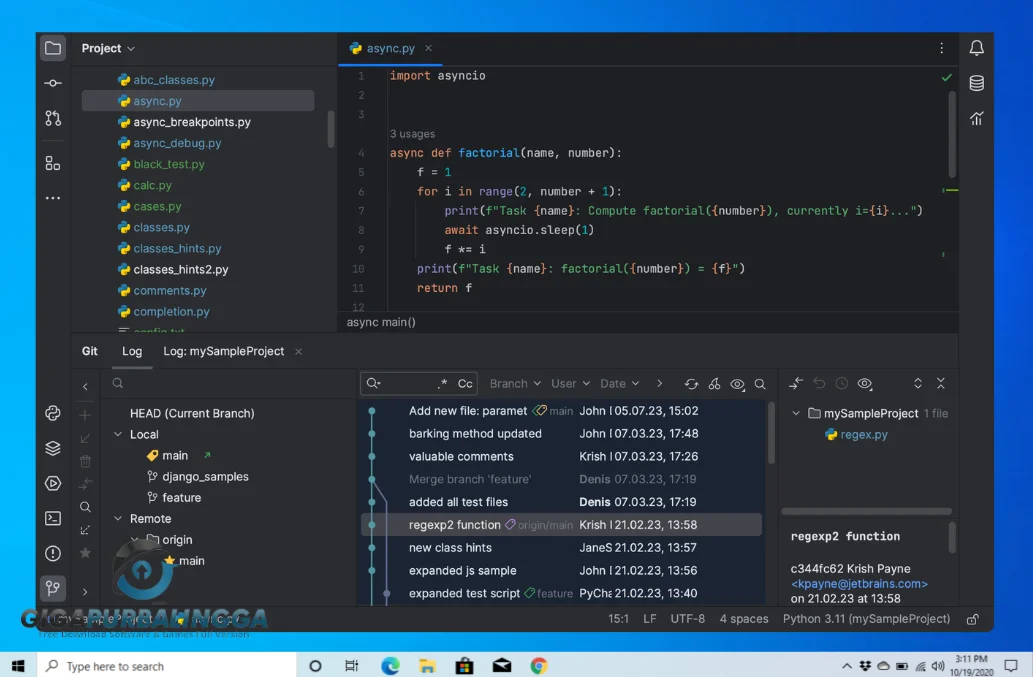Click the Git tool window title
Image resolution: width=1033 pixels, height=677 pixels.
tap(90, 351)
